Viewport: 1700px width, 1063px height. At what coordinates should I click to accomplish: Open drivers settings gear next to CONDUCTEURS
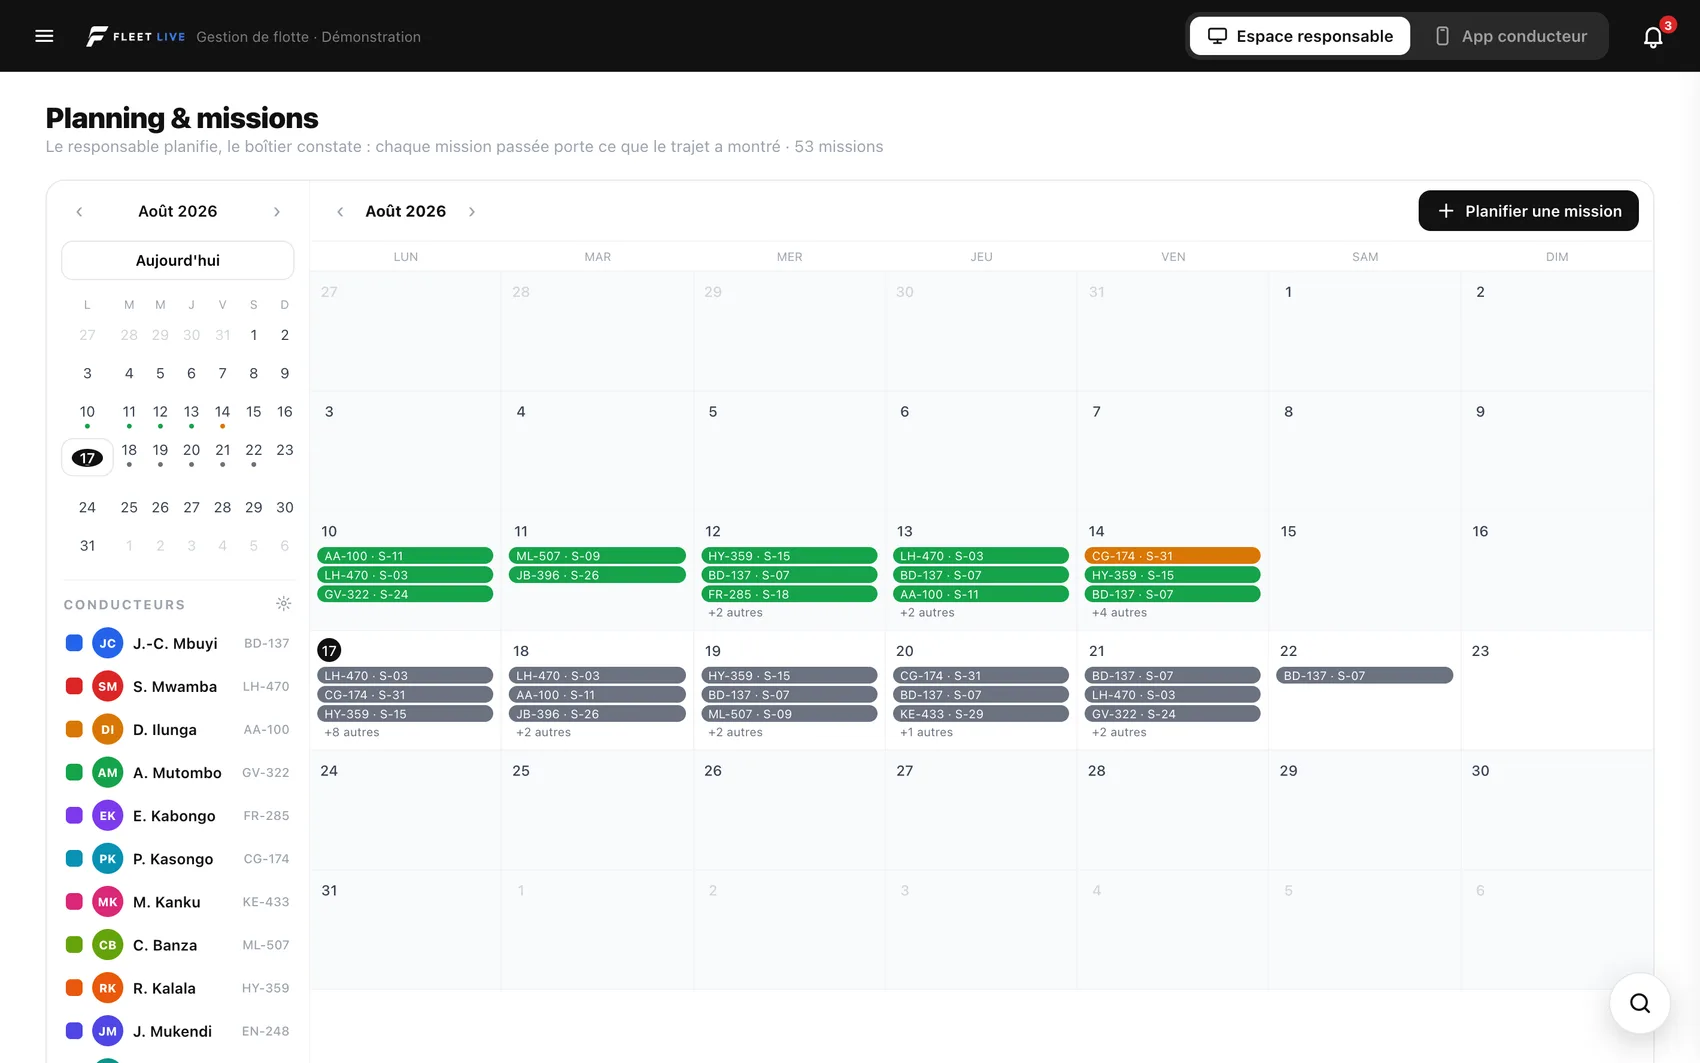click(x=284, y=604)
